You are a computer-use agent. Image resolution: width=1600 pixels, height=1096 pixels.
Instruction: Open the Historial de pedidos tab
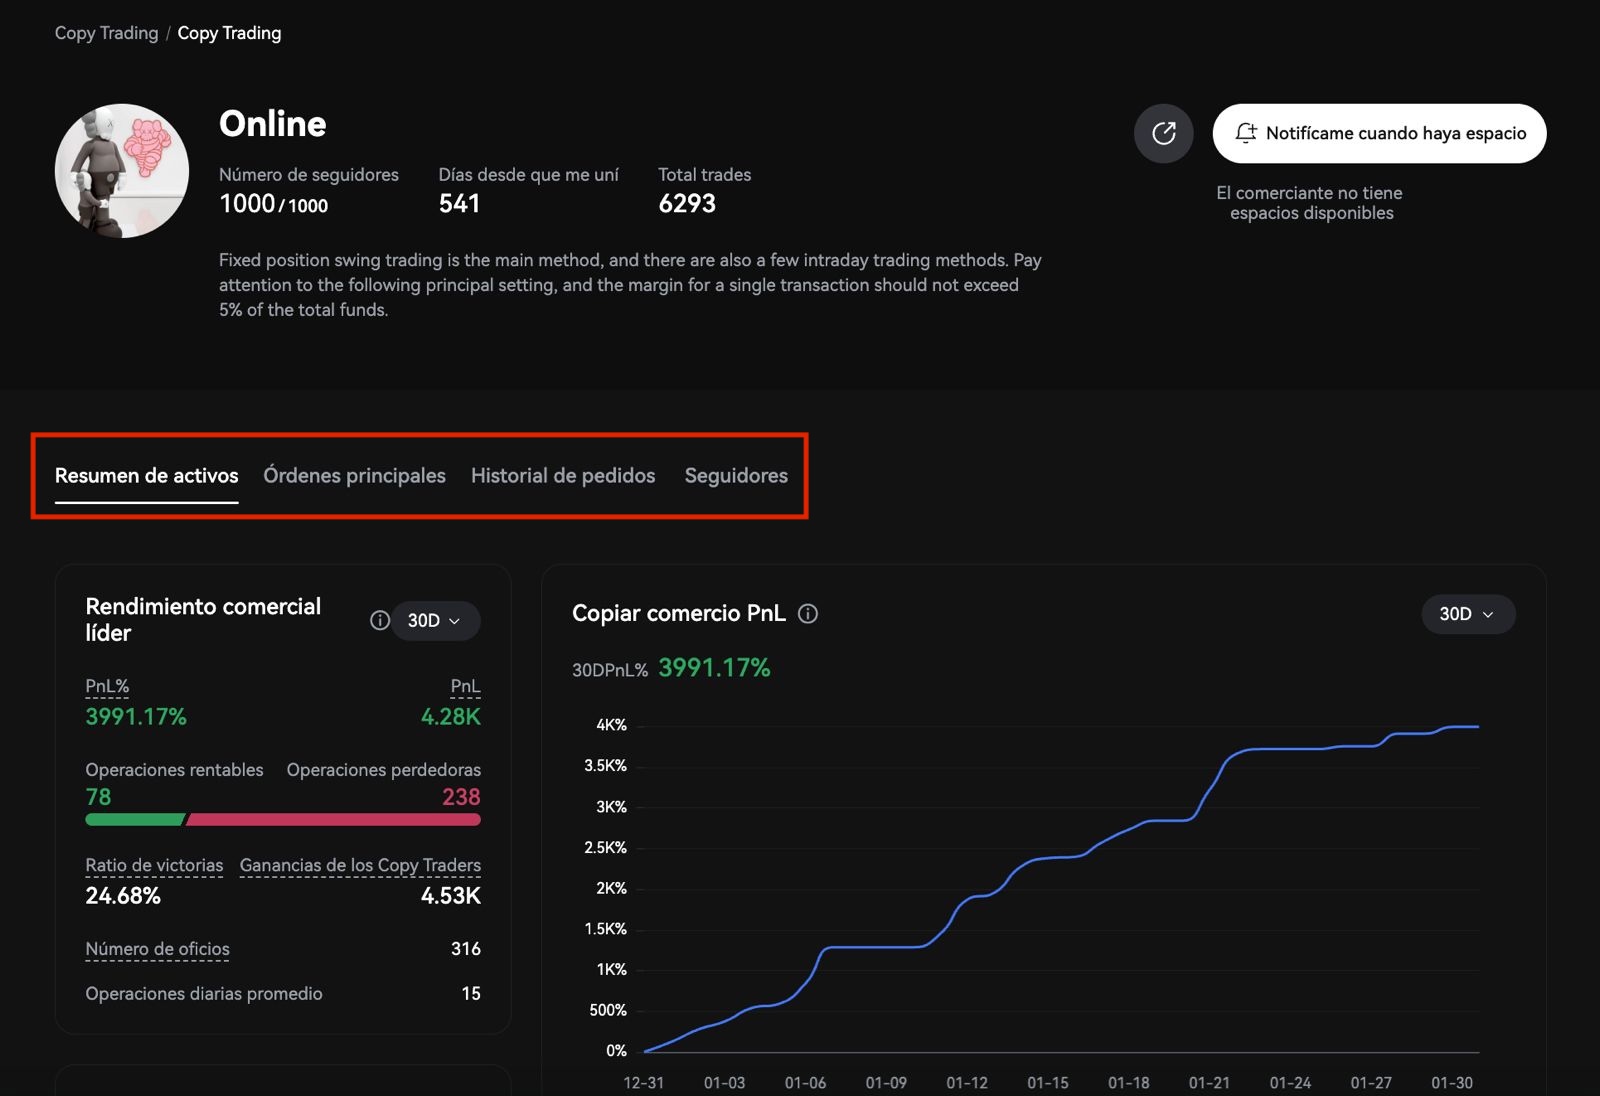pyautogui.click(x=563, y=476)
